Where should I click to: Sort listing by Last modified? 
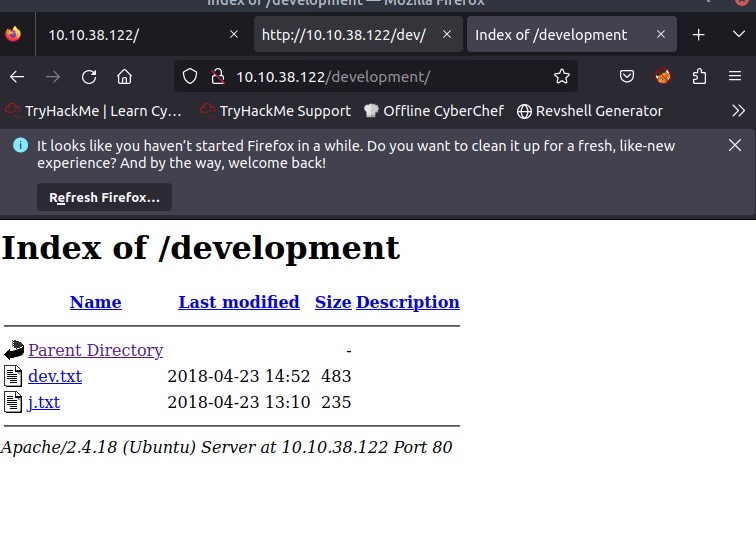pos(239,302)
